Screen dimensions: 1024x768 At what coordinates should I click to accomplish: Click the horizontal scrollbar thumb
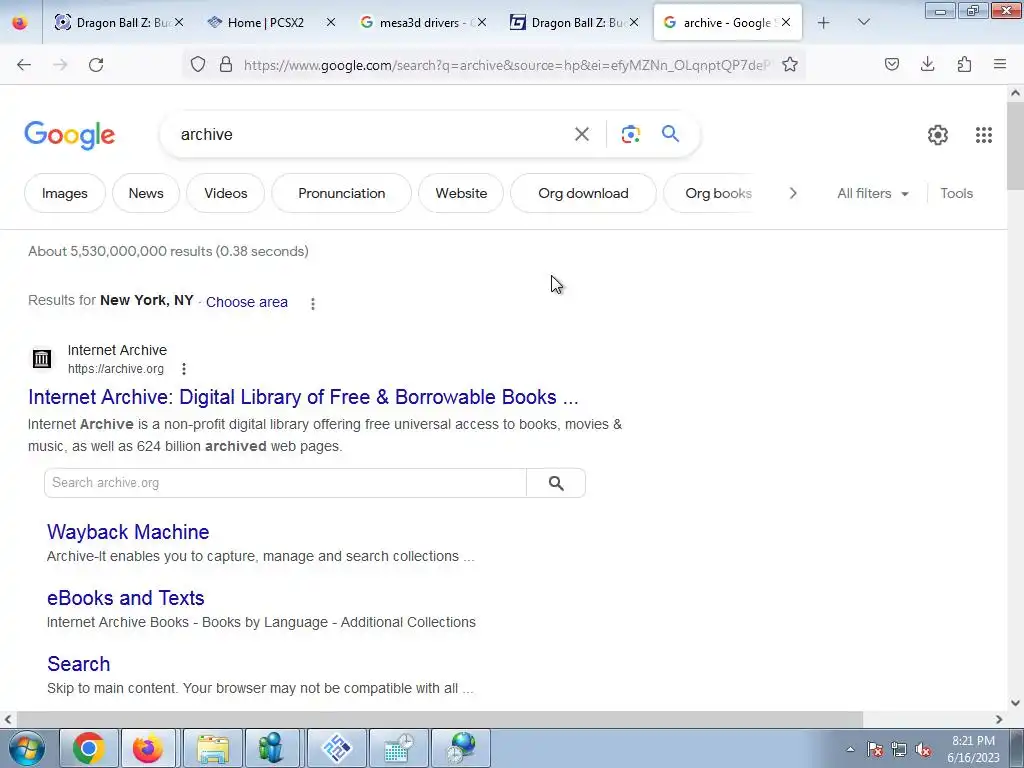coord(438,719)
